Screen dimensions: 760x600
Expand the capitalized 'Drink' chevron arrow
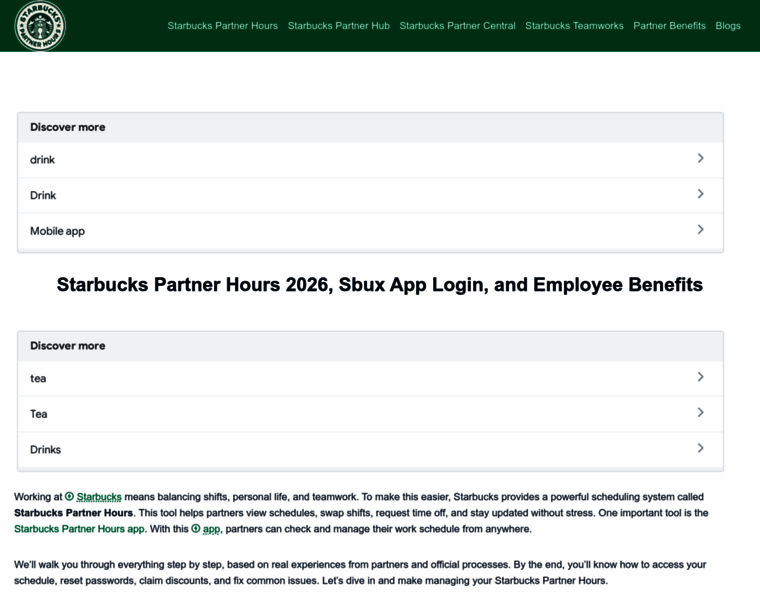[x=700, y=194]
